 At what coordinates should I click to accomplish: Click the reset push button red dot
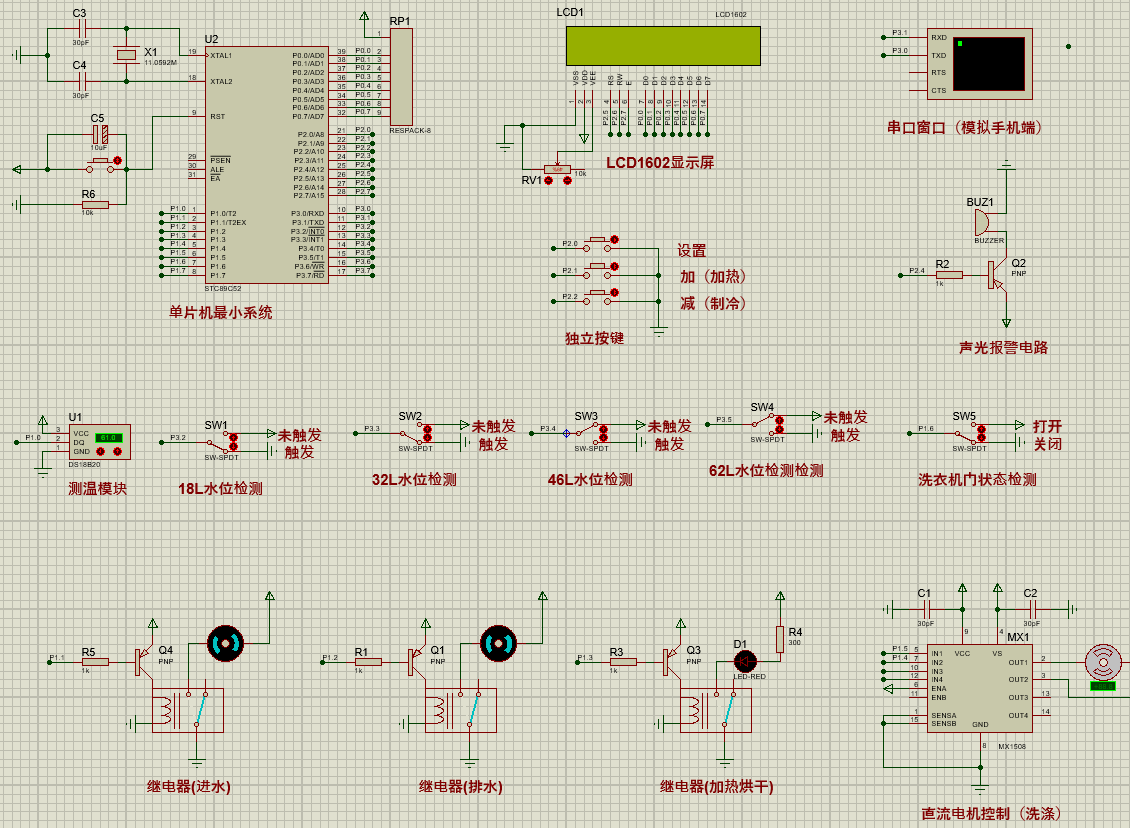point(117,161)
